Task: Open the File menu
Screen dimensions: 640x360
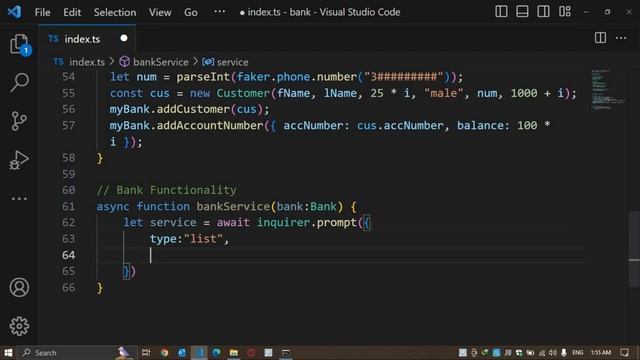Action: [42, 12]
